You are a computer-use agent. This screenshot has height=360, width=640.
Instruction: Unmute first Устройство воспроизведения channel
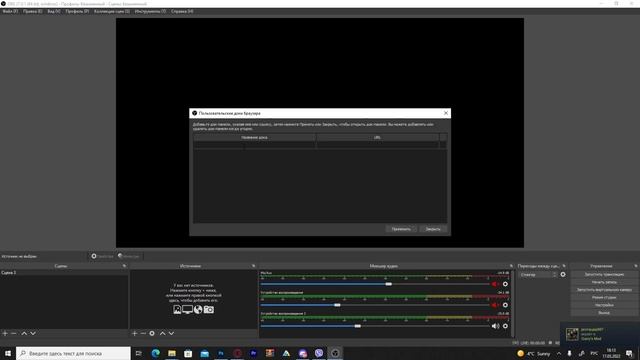click(495, 305)
